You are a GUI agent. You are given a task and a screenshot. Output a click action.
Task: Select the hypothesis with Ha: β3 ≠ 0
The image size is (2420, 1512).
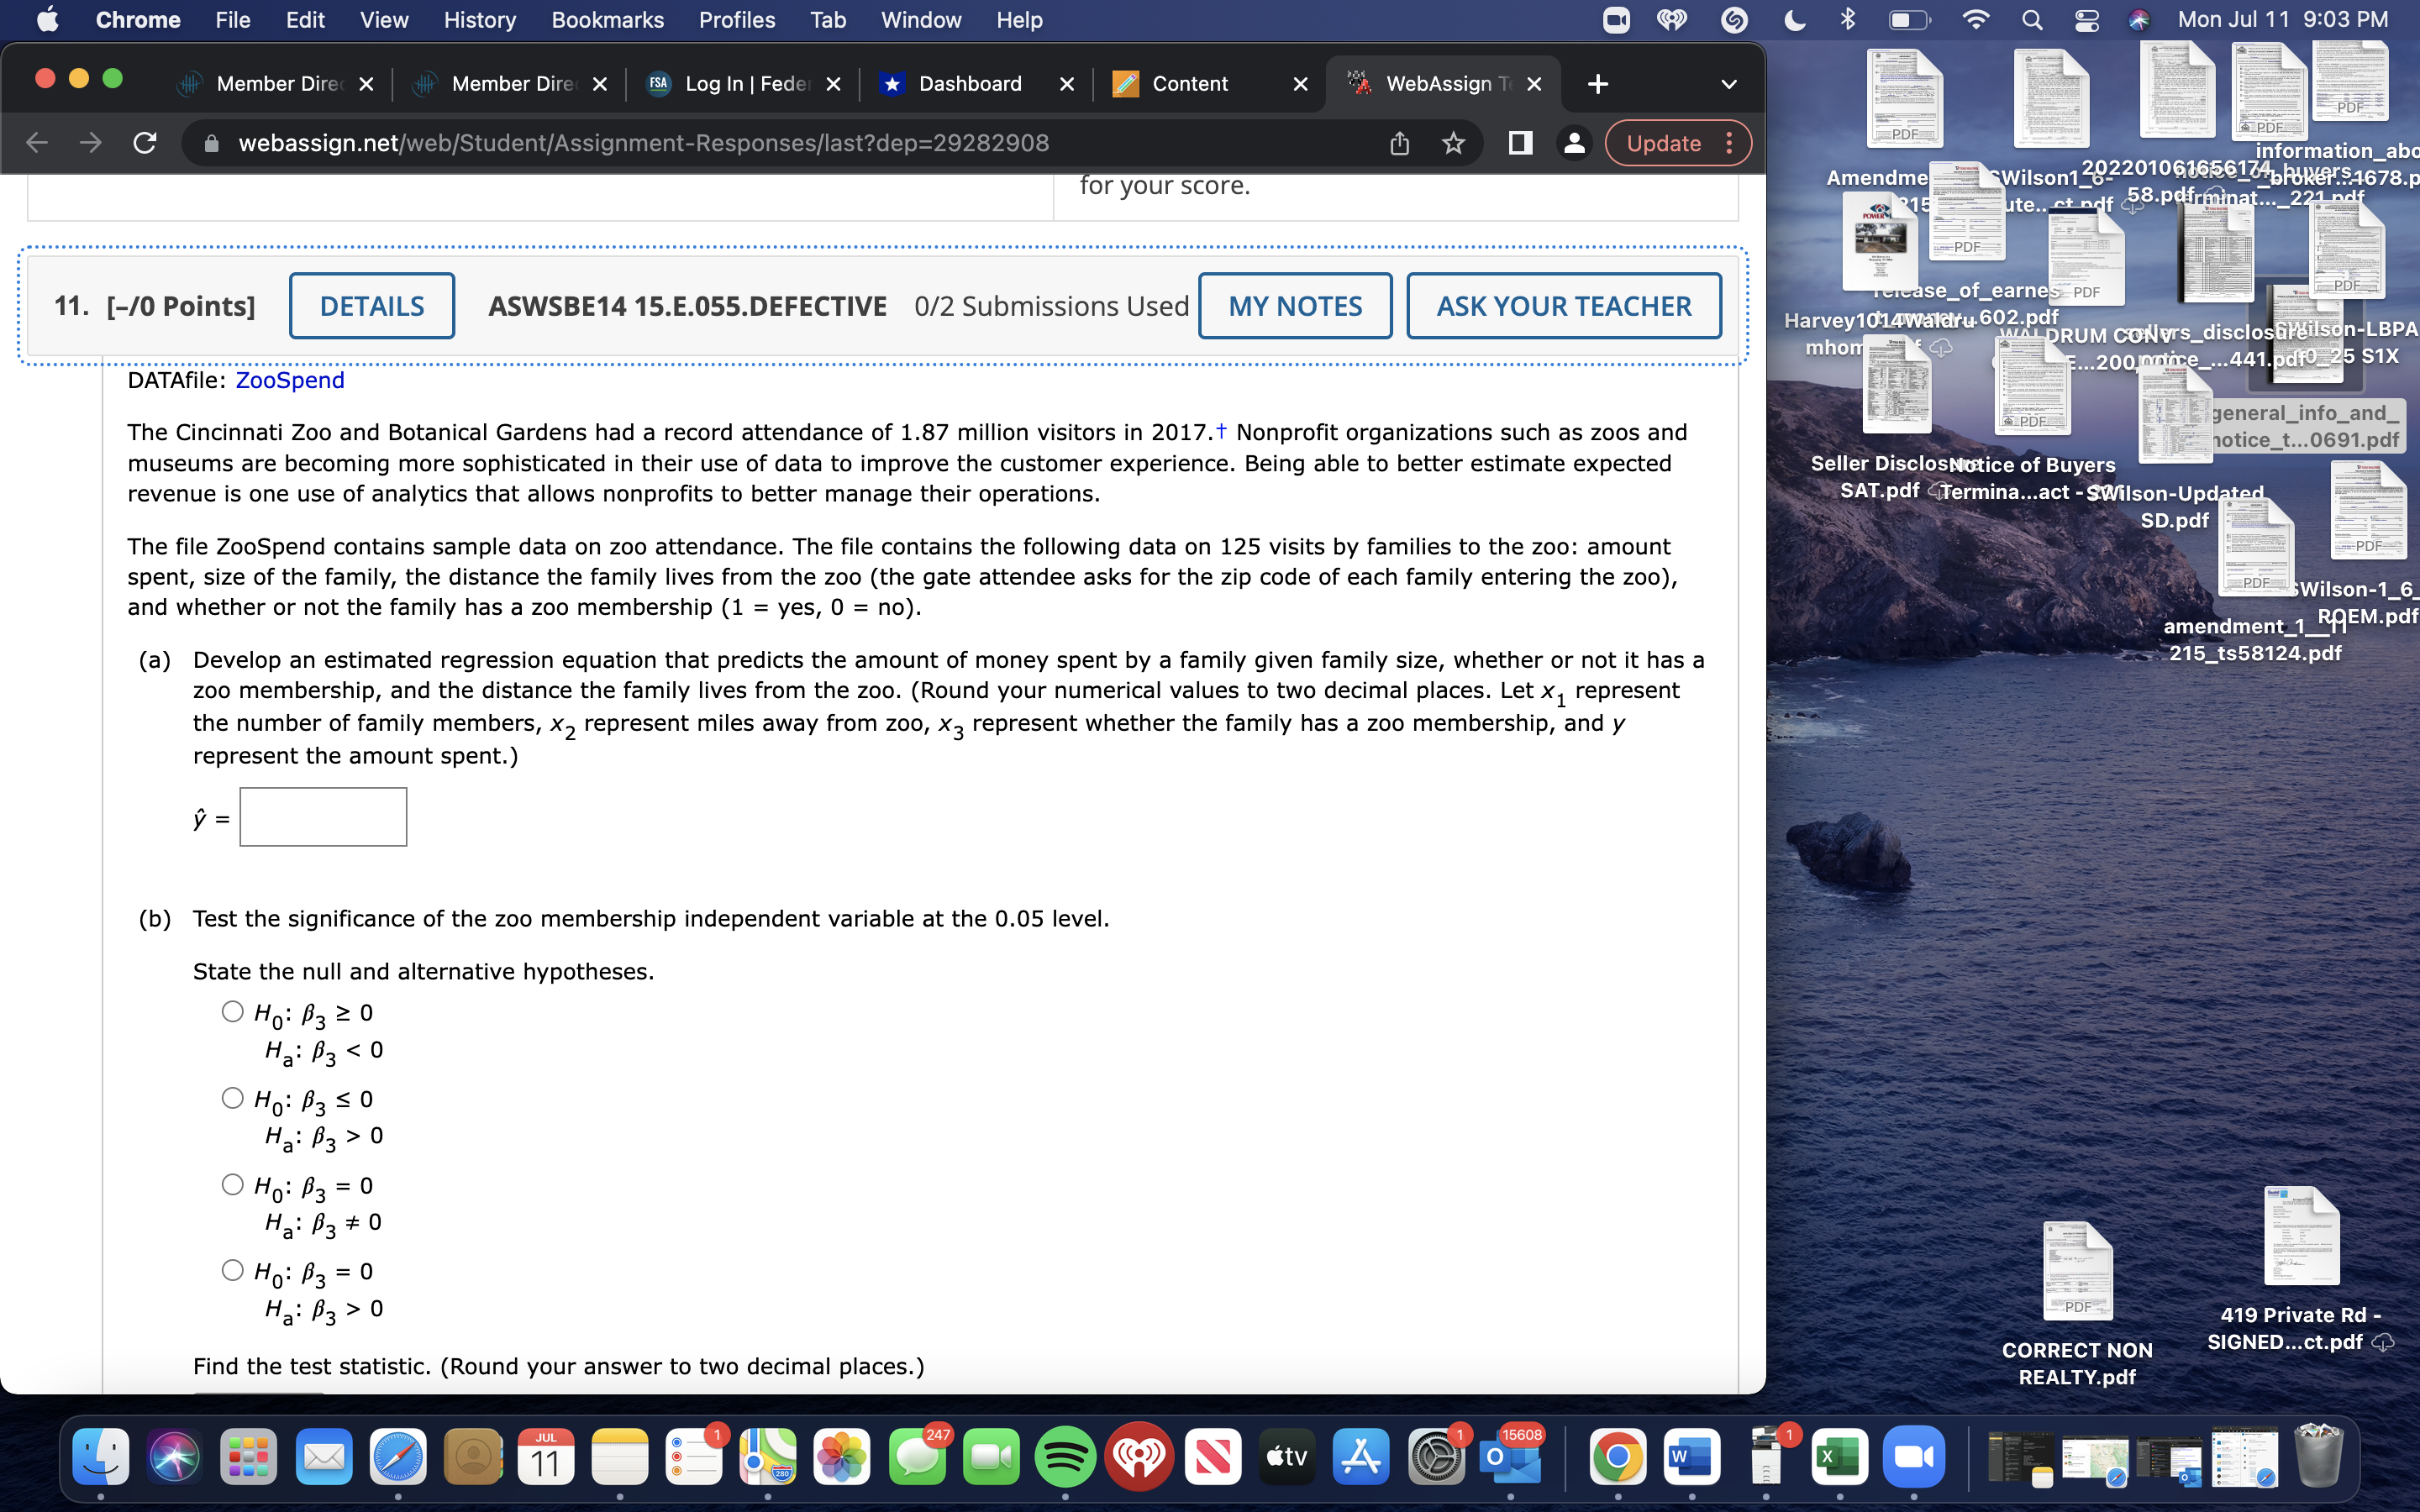click(231, 1184)
